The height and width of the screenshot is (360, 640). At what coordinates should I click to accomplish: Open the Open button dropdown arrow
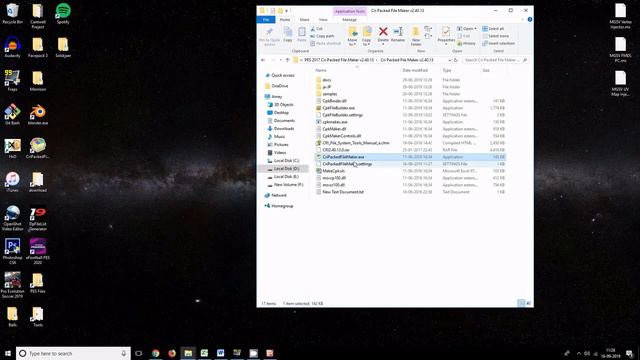[476, 29]
